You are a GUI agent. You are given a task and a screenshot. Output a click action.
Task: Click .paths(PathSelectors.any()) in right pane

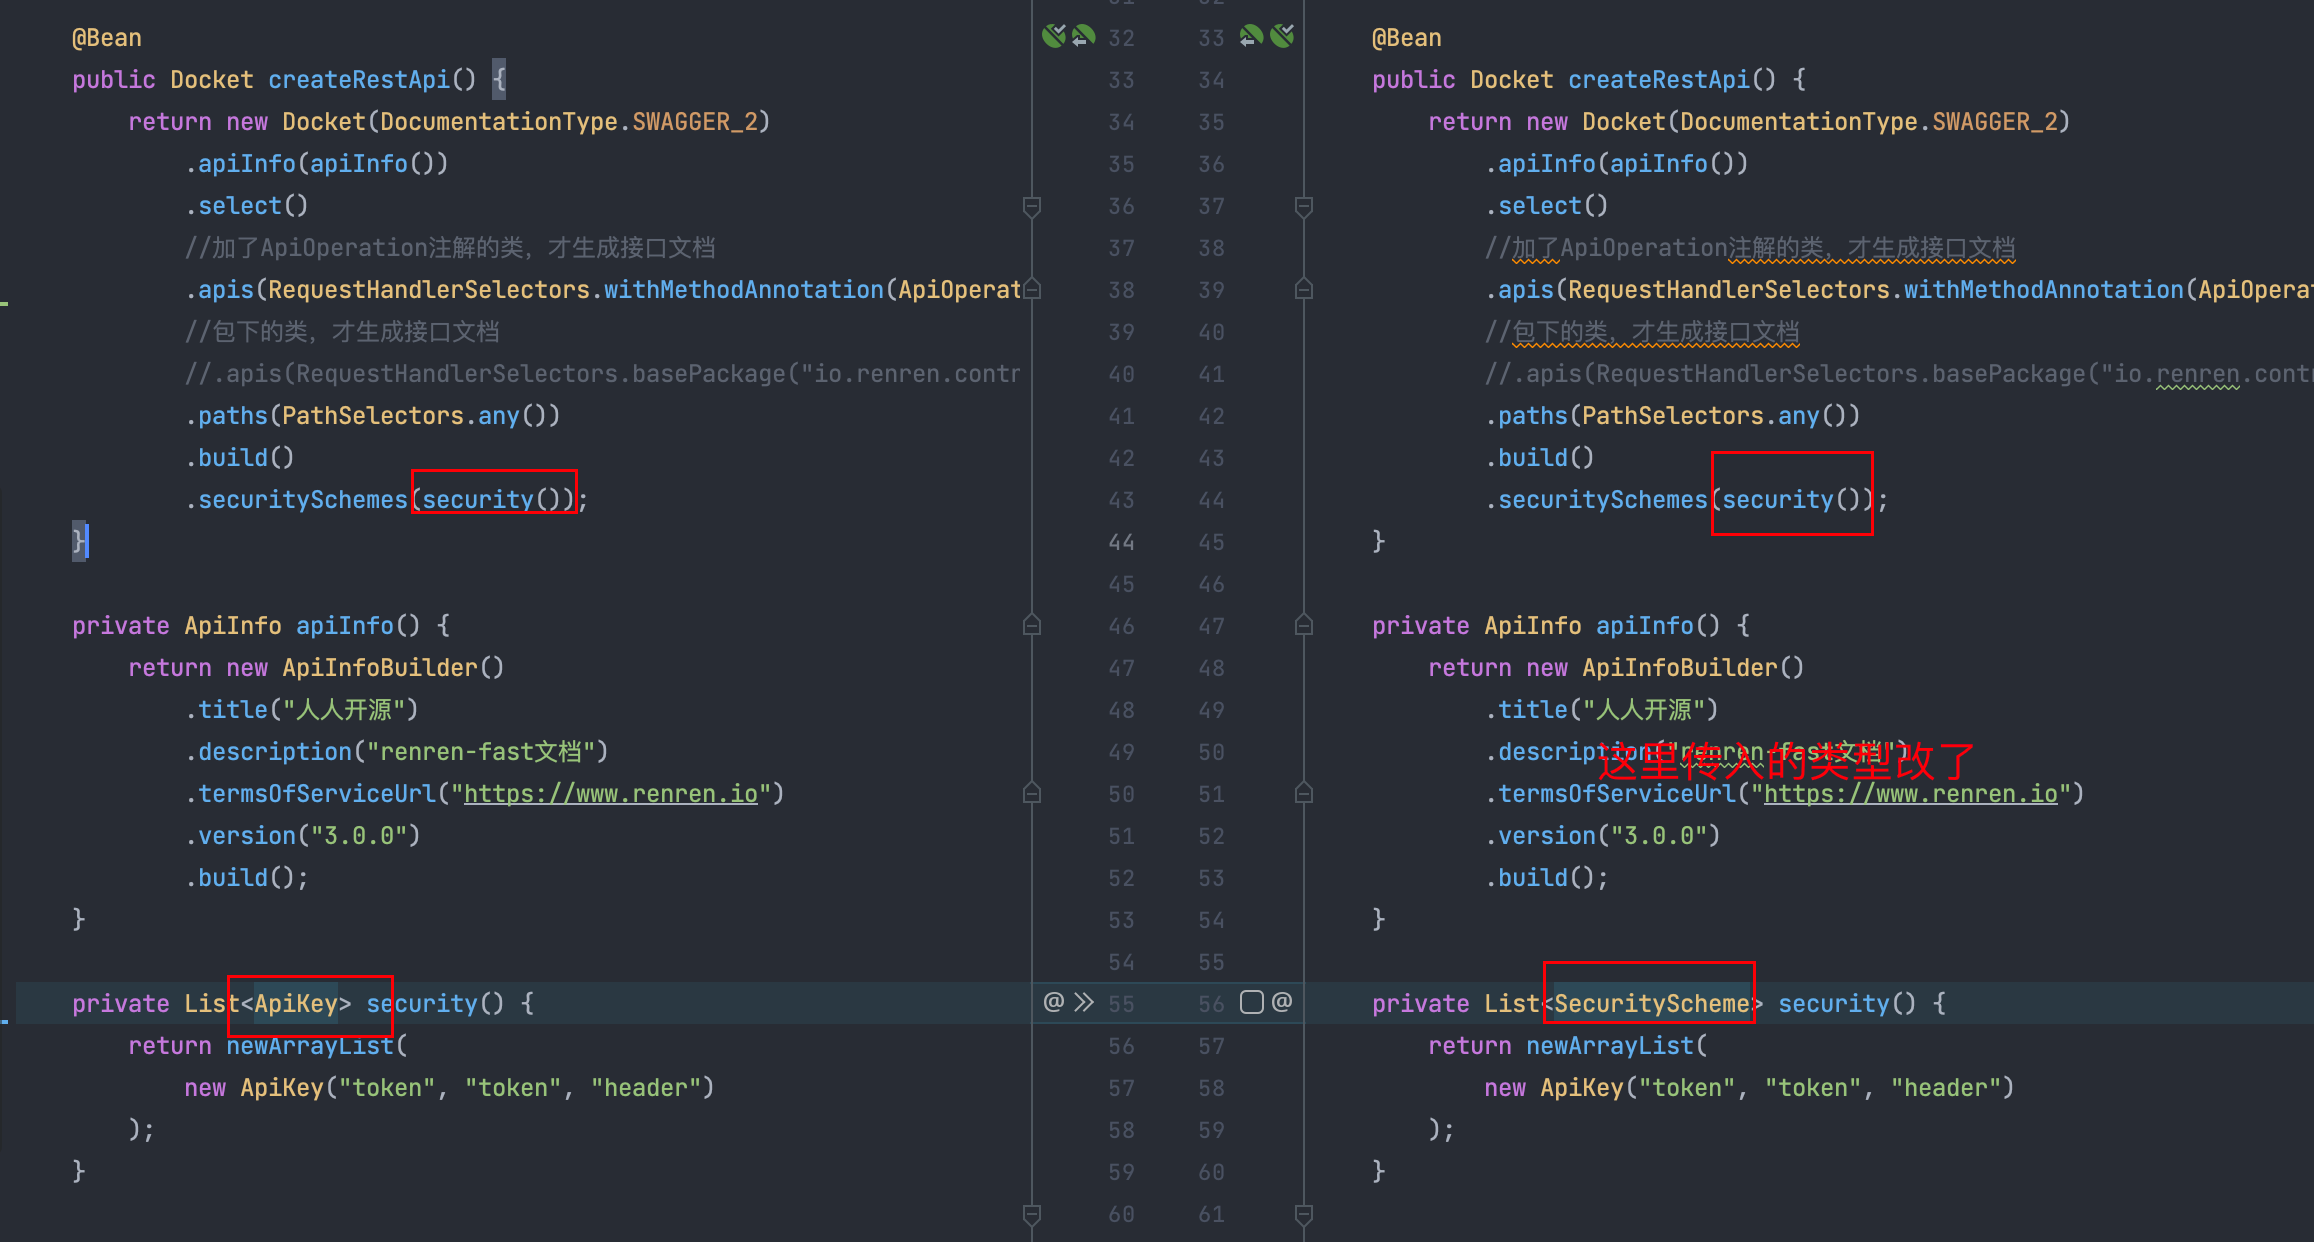coord(1673,416)
